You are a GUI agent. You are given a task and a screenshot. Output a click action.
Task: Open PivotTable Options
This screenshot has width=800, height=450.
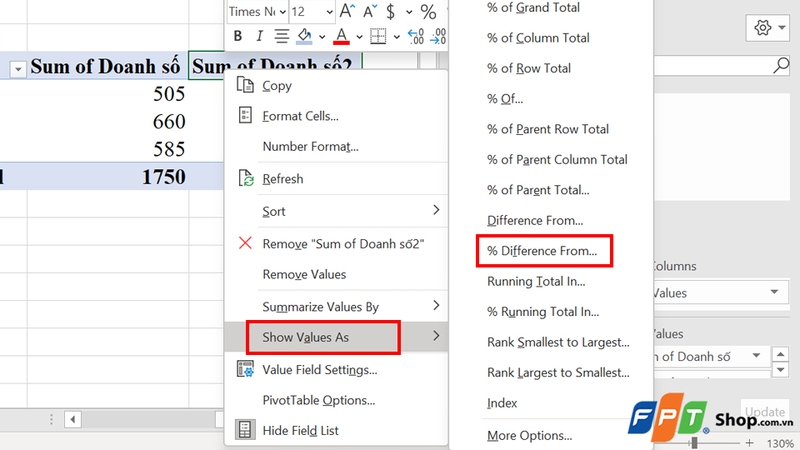click(x=336, y=400)
